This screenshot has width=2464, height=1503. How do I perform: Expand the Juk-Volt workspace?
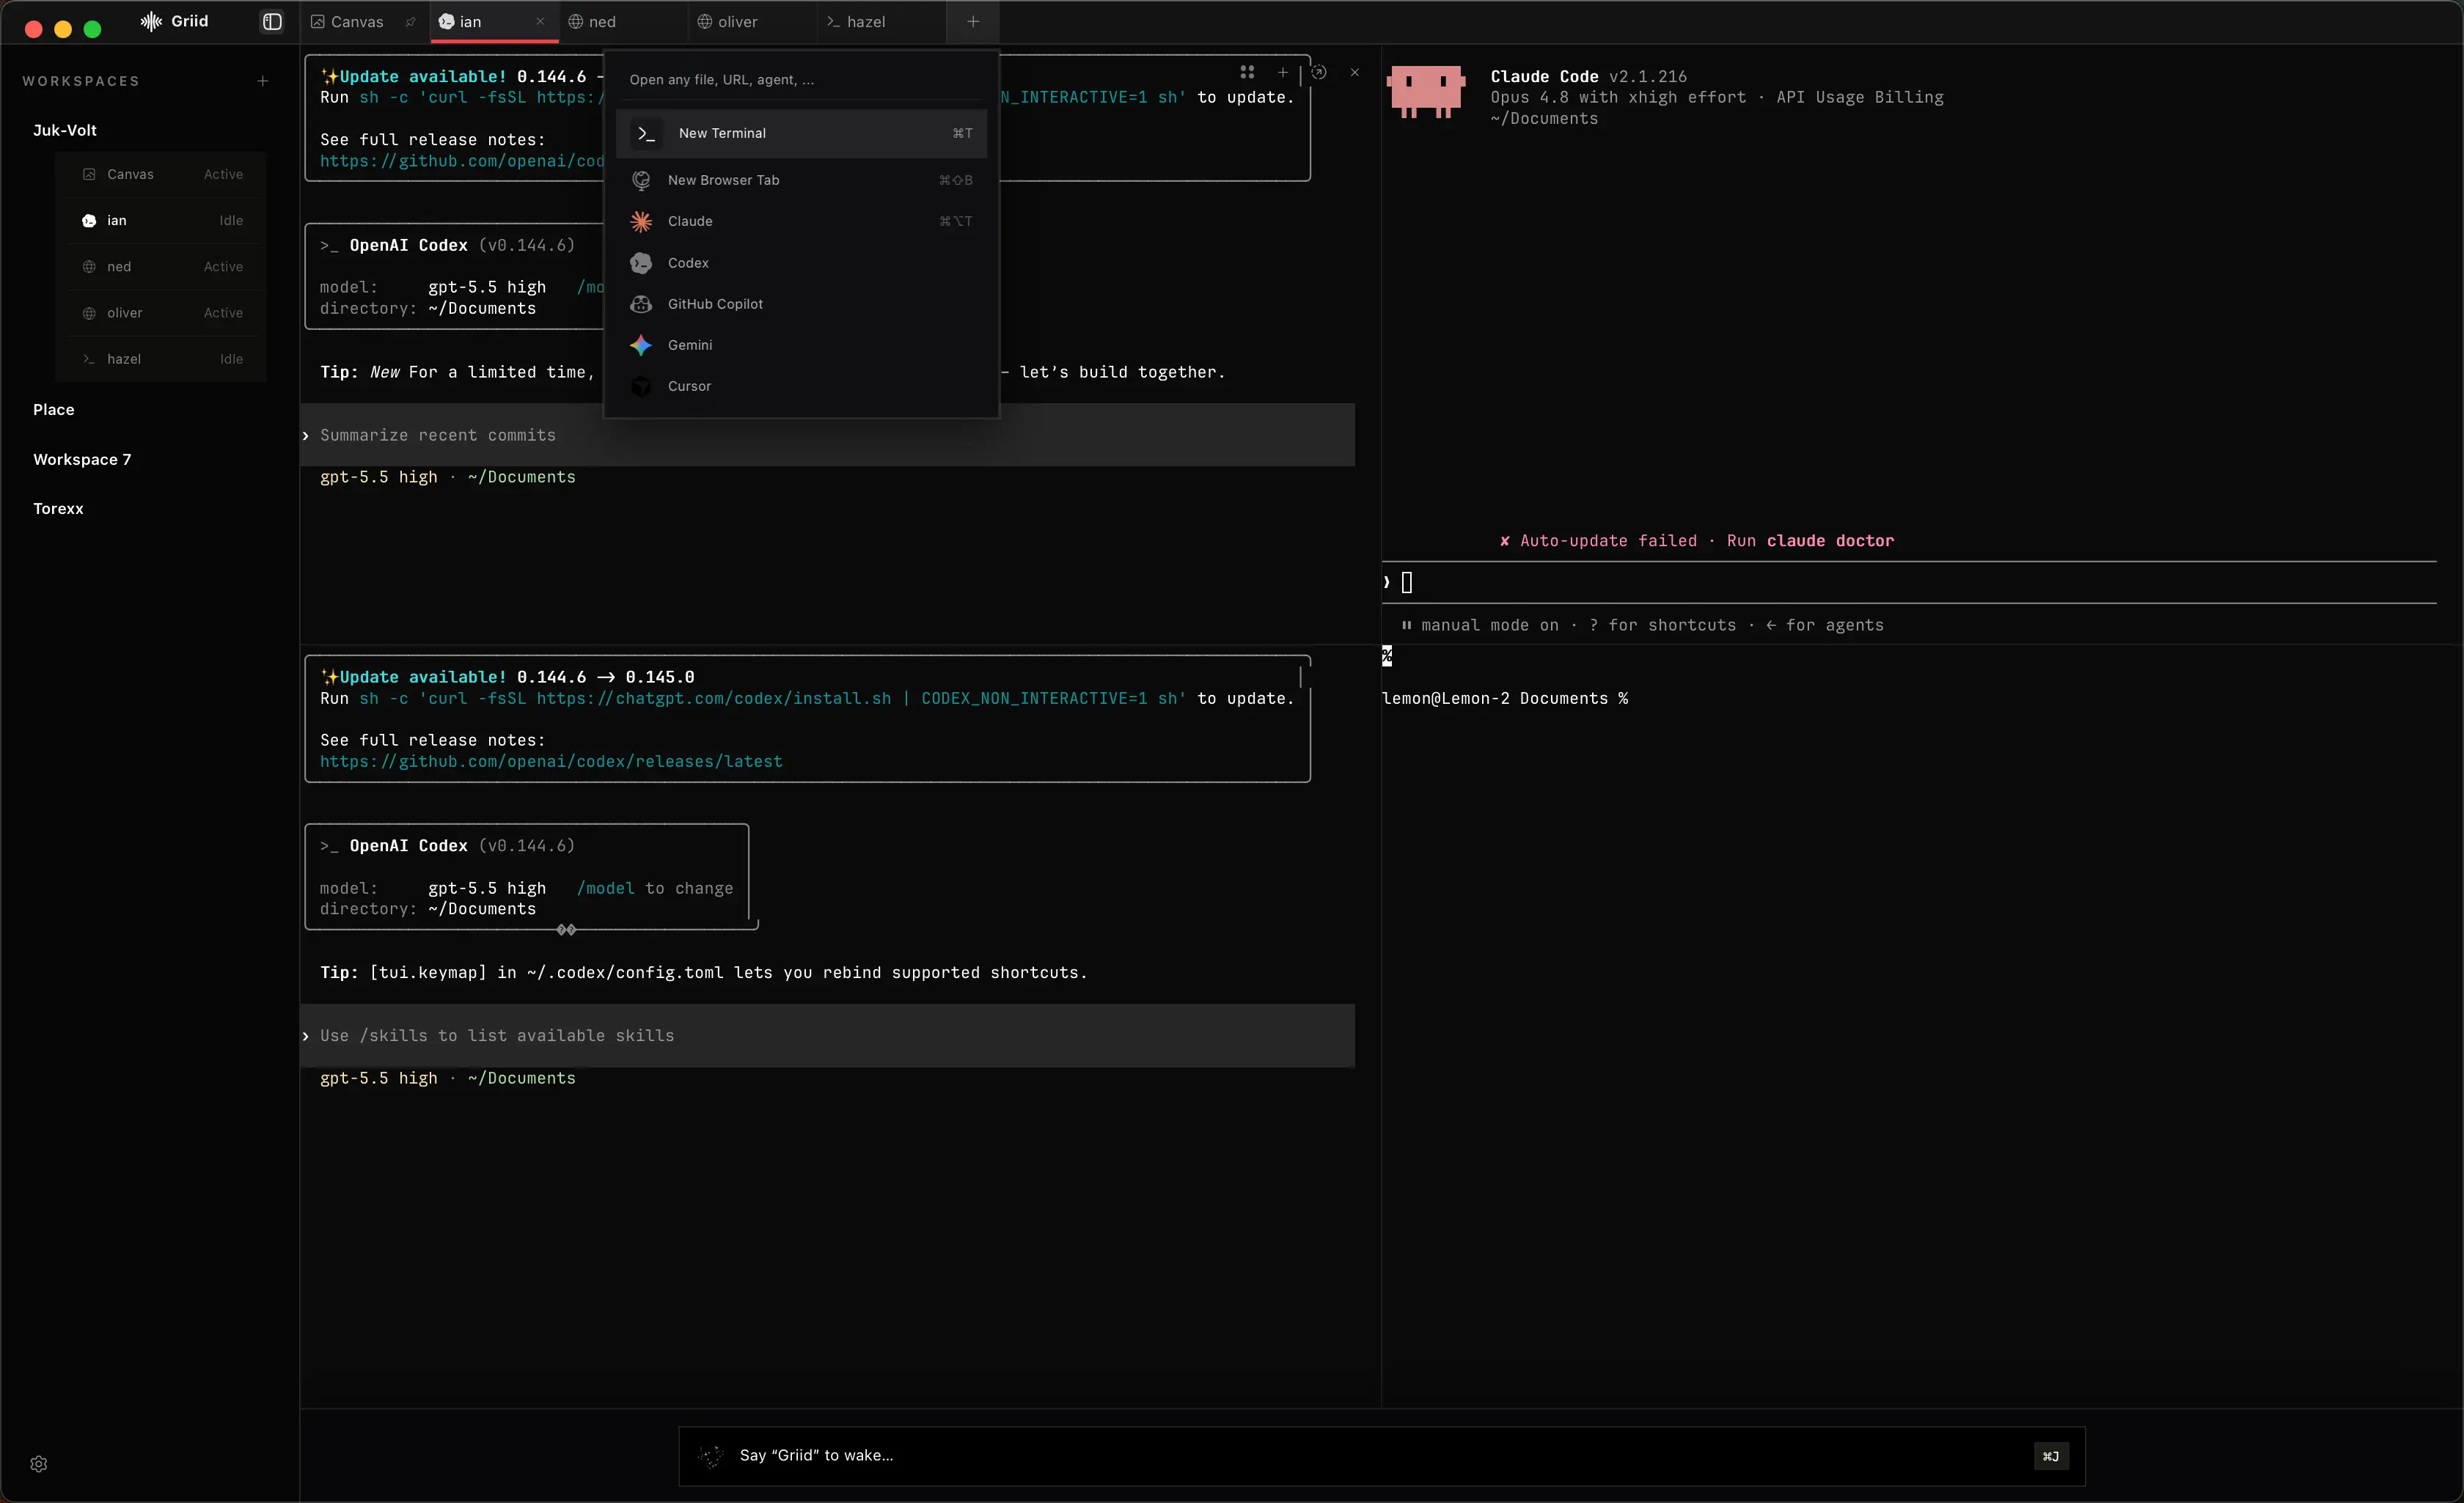pos(65,130)
